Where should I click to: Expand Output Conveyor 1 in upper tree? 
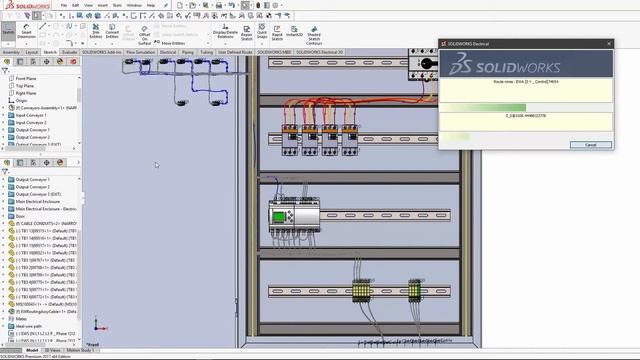click(3, 130)
